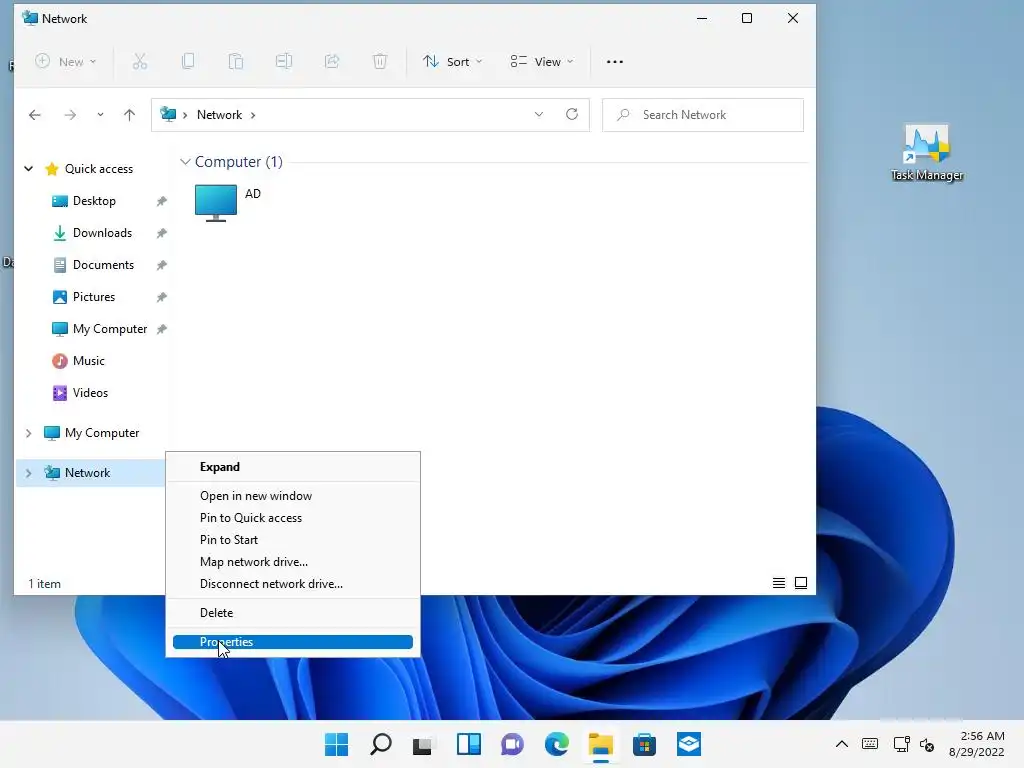1024x768 pixels.
Task: Open Desktop in Quick access
Action: (x=94, y=200)
